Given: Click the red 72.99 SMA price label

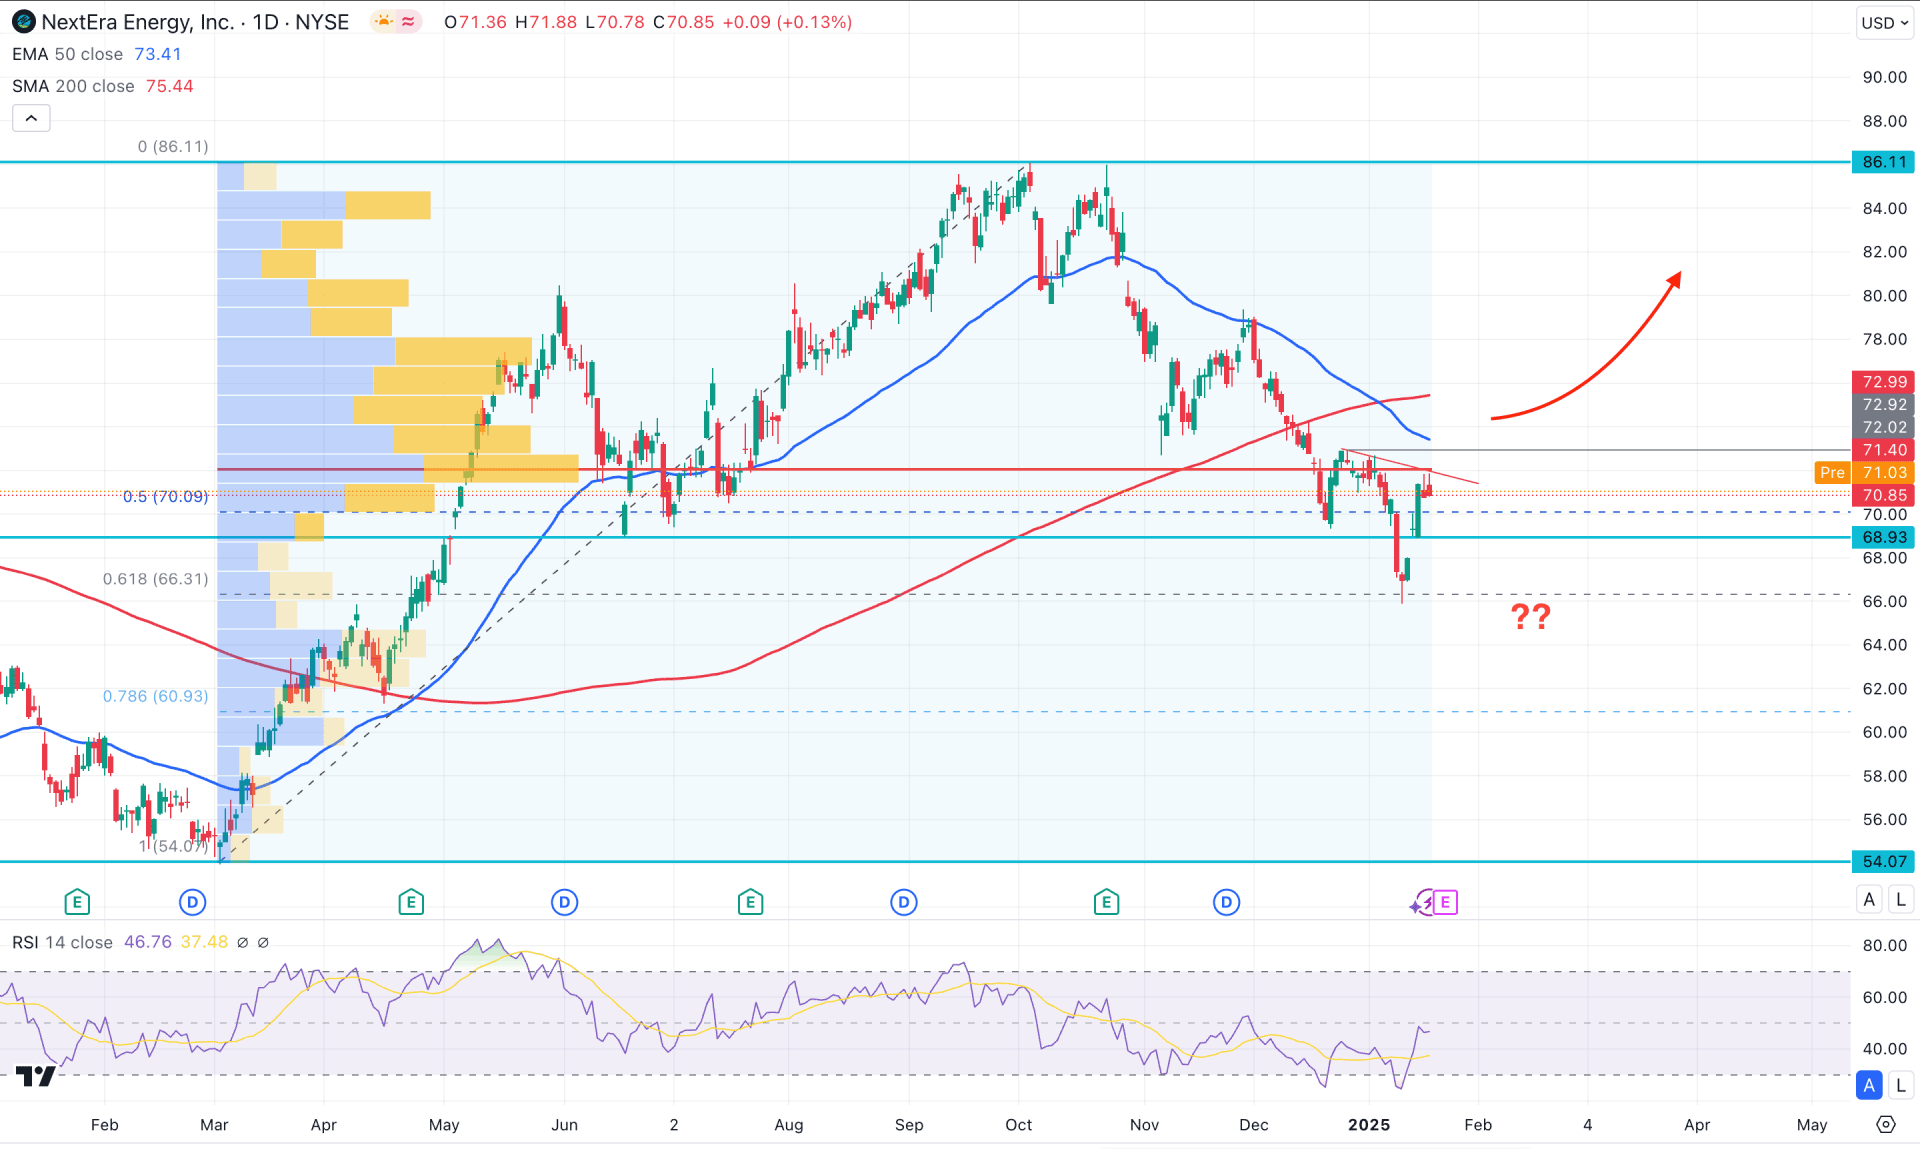Looking at the screenshot, I should point(1884,382).
